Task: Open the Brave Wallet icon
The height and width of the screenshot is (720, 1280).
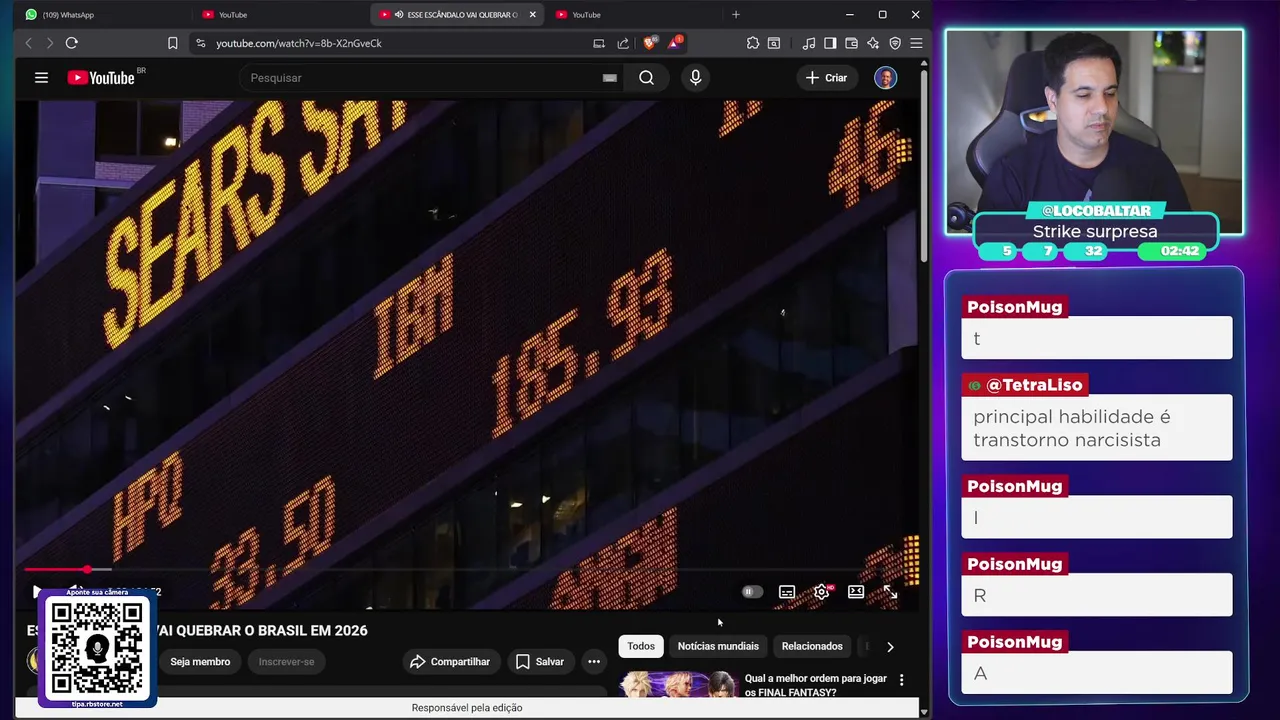Action: (x=851, y=43)
